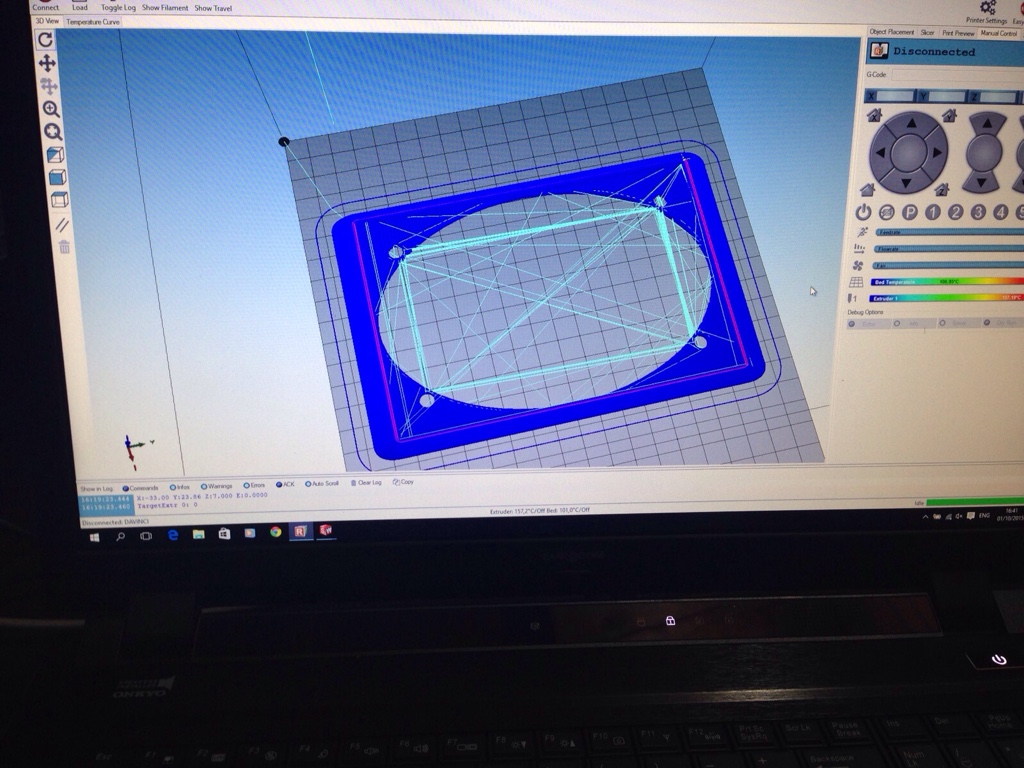Toggle Warnings in log filter

(x=216, y=487)
